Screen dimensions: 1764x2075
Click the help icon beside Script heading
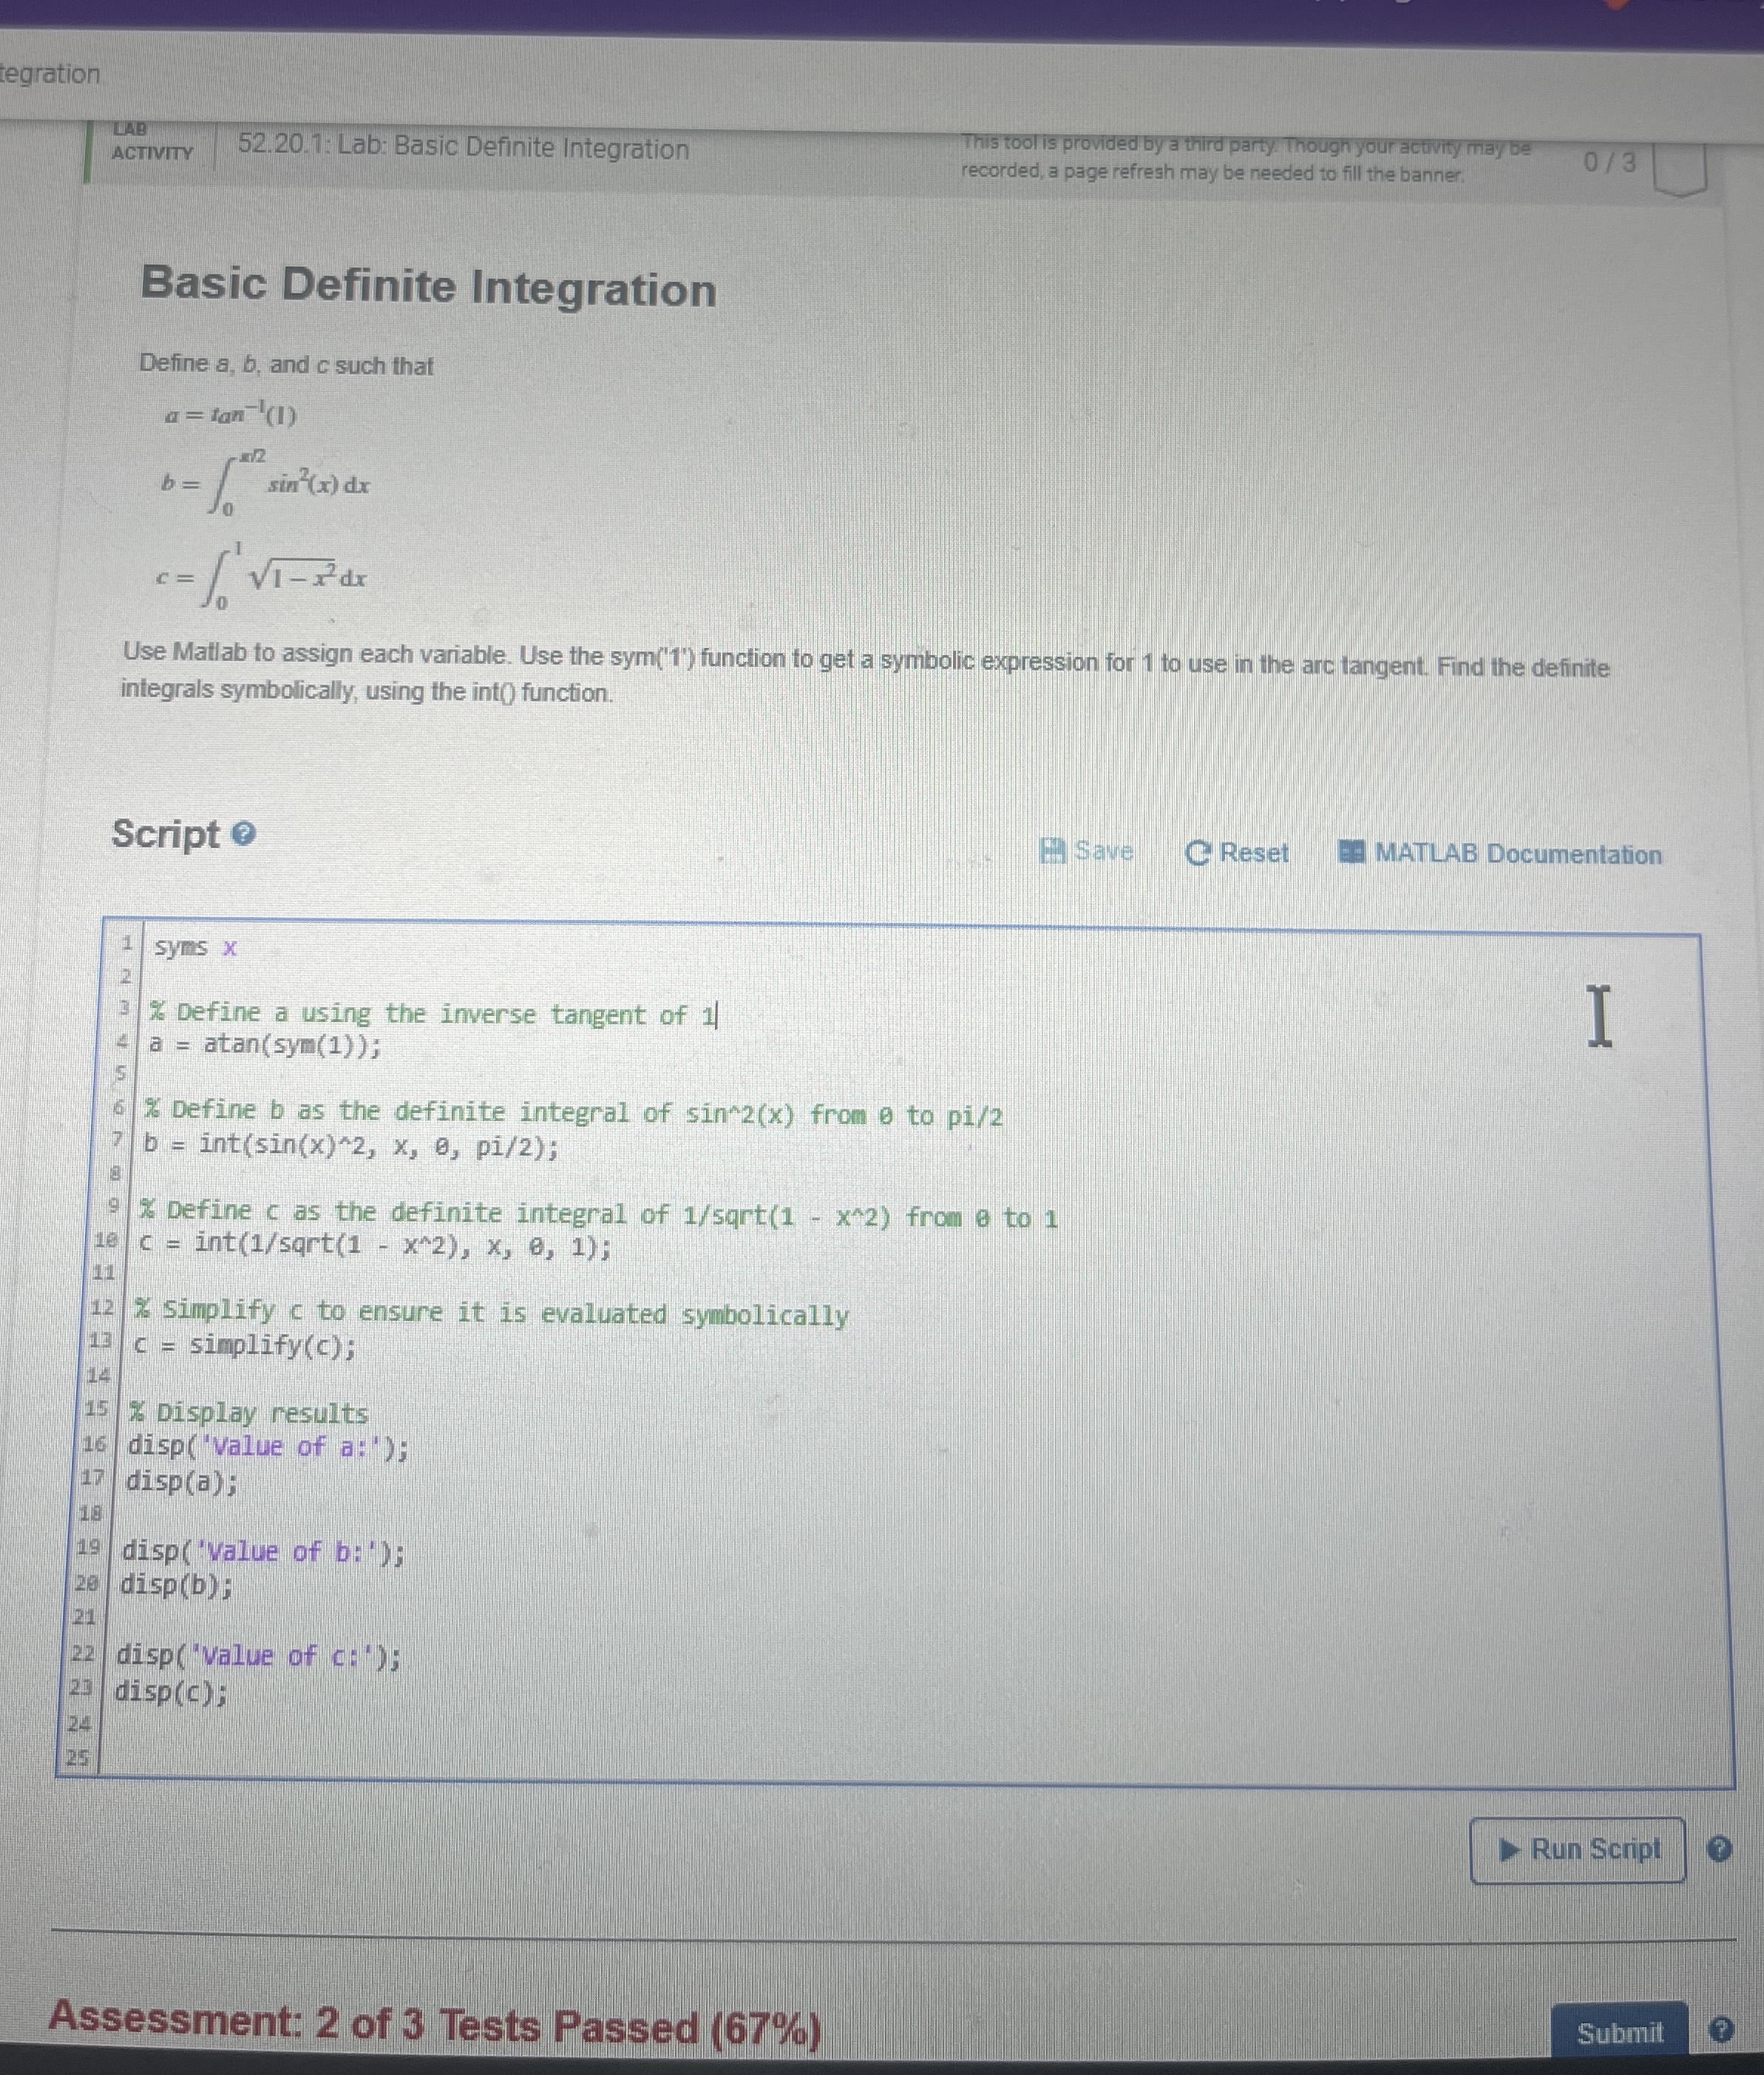(244, 833)
